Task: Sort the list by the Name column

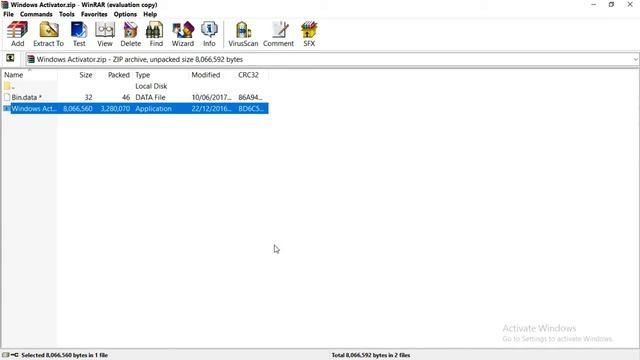Action: pyautogui.click(x=29, y=75)
